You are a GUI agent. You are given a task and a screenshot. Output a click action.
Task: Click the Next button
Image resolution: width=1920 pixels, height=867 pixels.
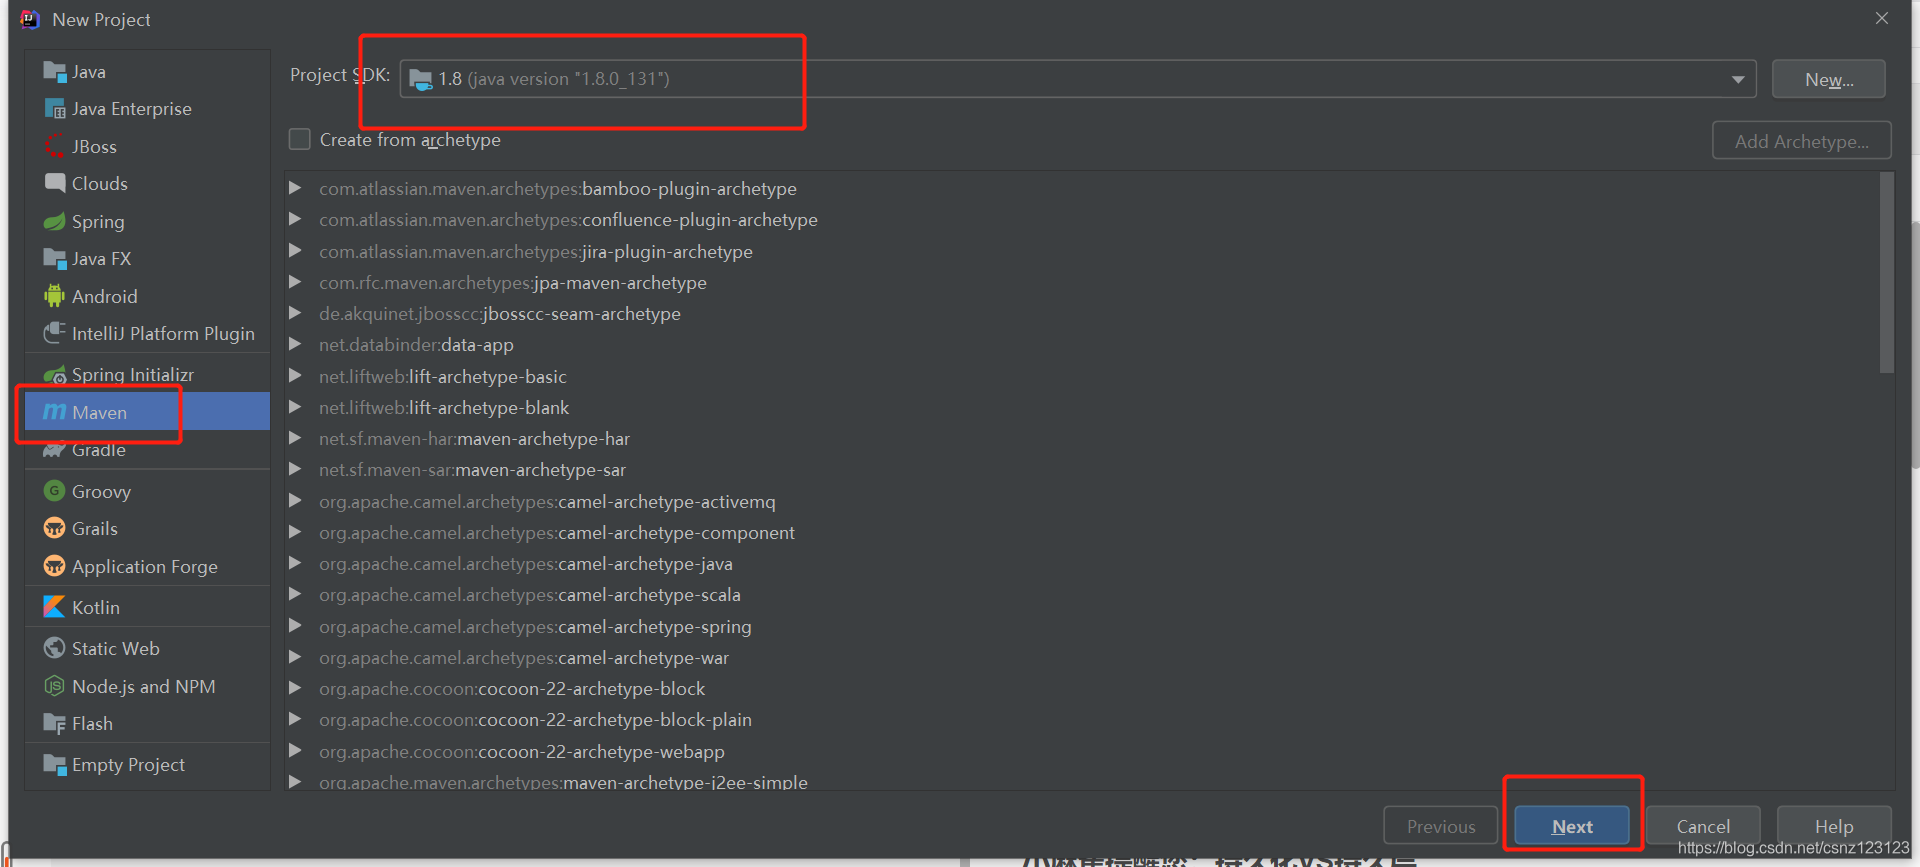point(1572,826)
